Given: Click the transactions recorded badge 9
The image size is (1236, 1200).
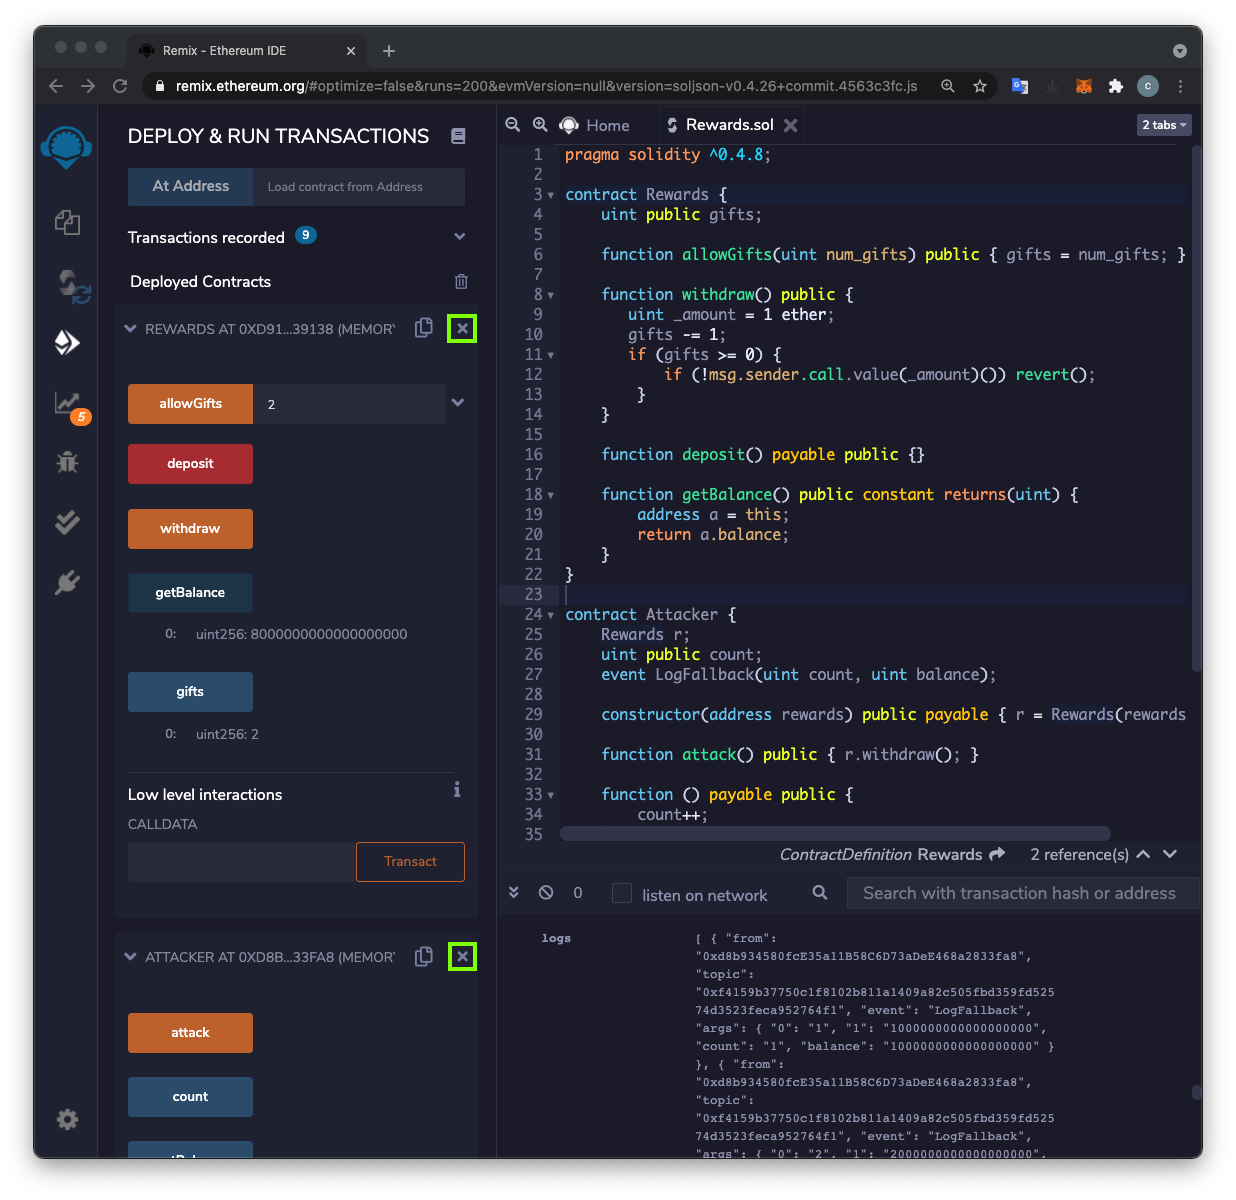Looking at the screenshot, I should click(306, 235).
